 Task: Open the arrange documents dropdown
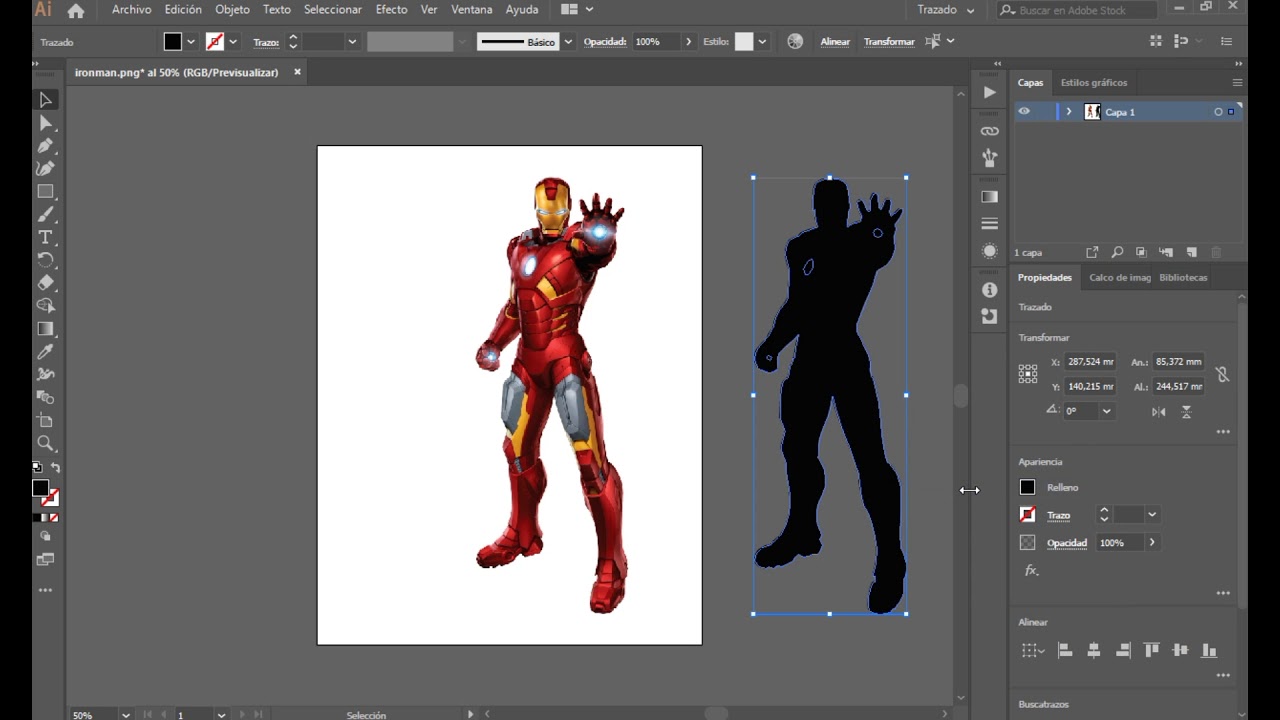(x=578, y=10)
